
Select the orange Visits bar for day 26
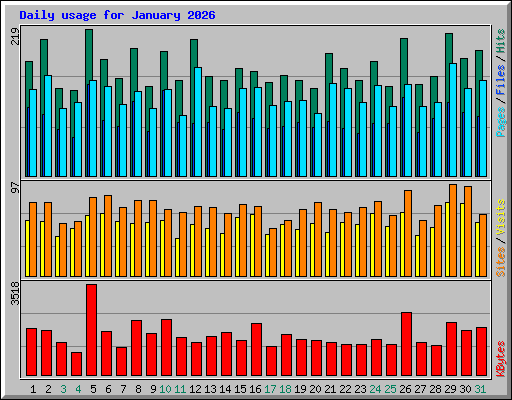pos(408,233)
